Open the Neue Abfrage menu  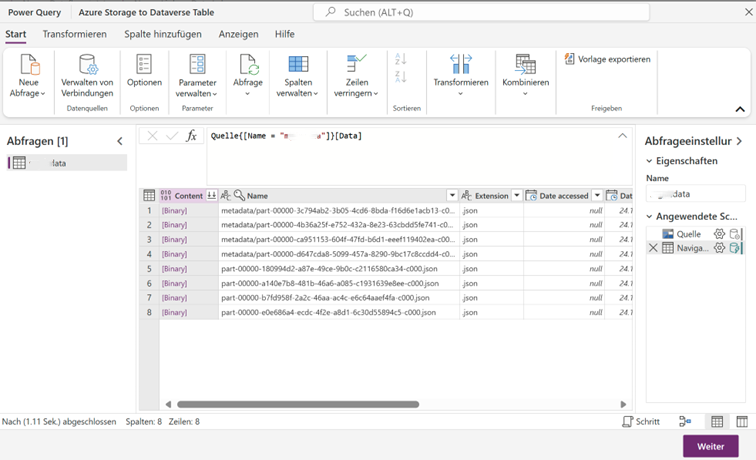(29, 75)
